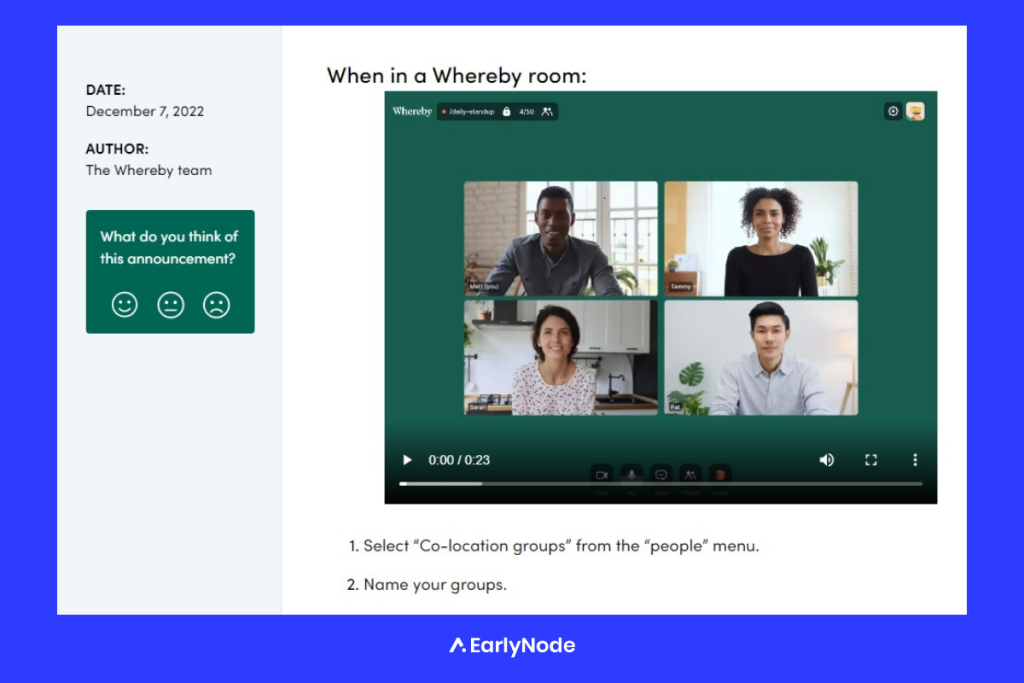Image resolution: width=1024 pixels, height=683 pixels.
Task: Rate the announcement with happy smiley
Action: (125, 305)
